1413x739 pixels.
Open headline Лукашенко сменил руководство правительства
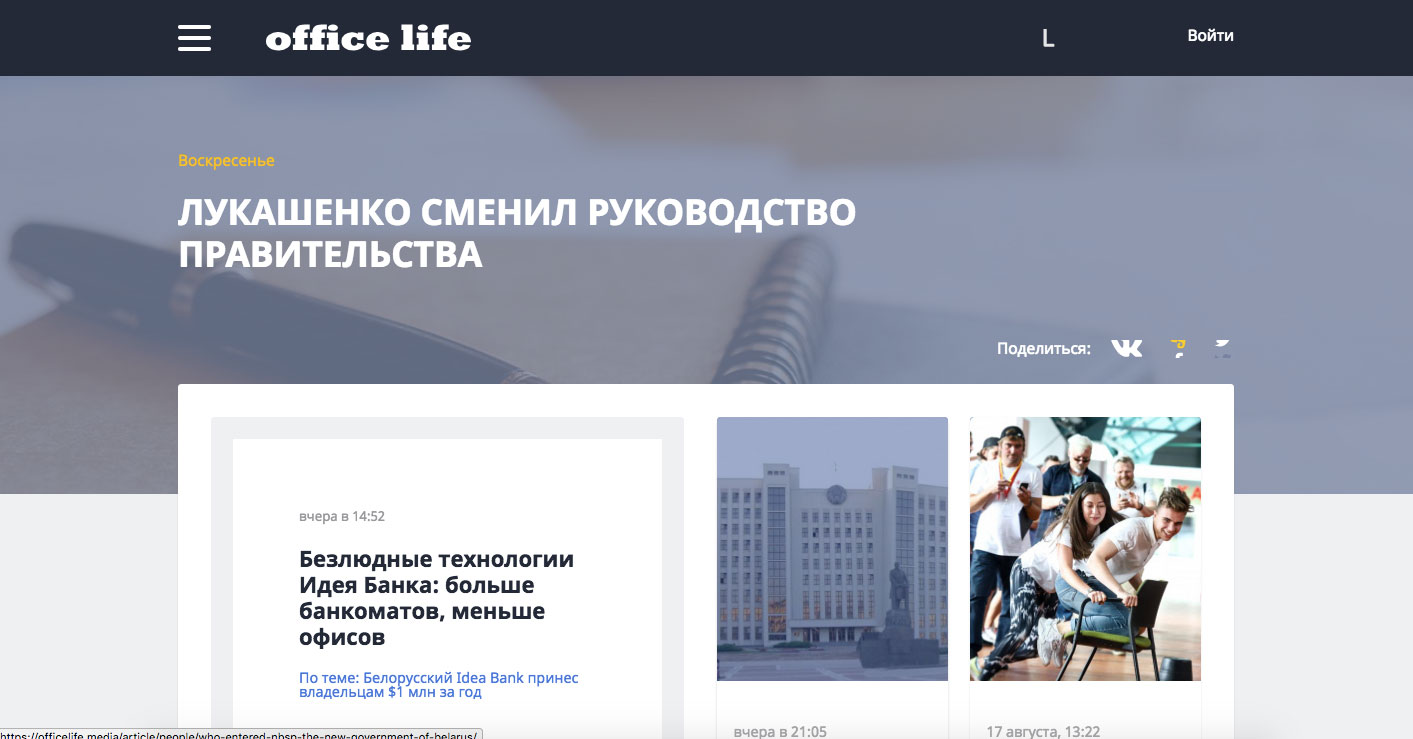(x=517, y=233)
